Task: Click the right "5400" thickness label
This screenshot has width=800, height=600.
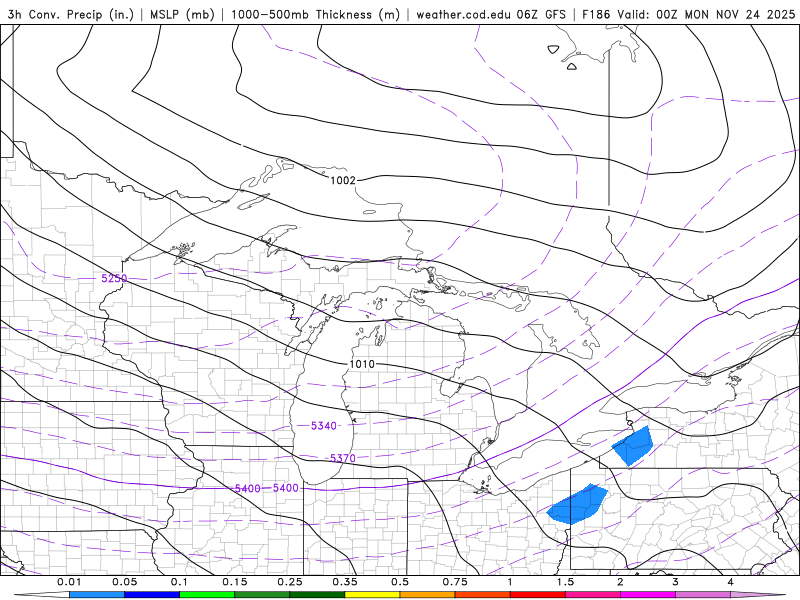Action: pyautogui.click(x=286, y=488)
